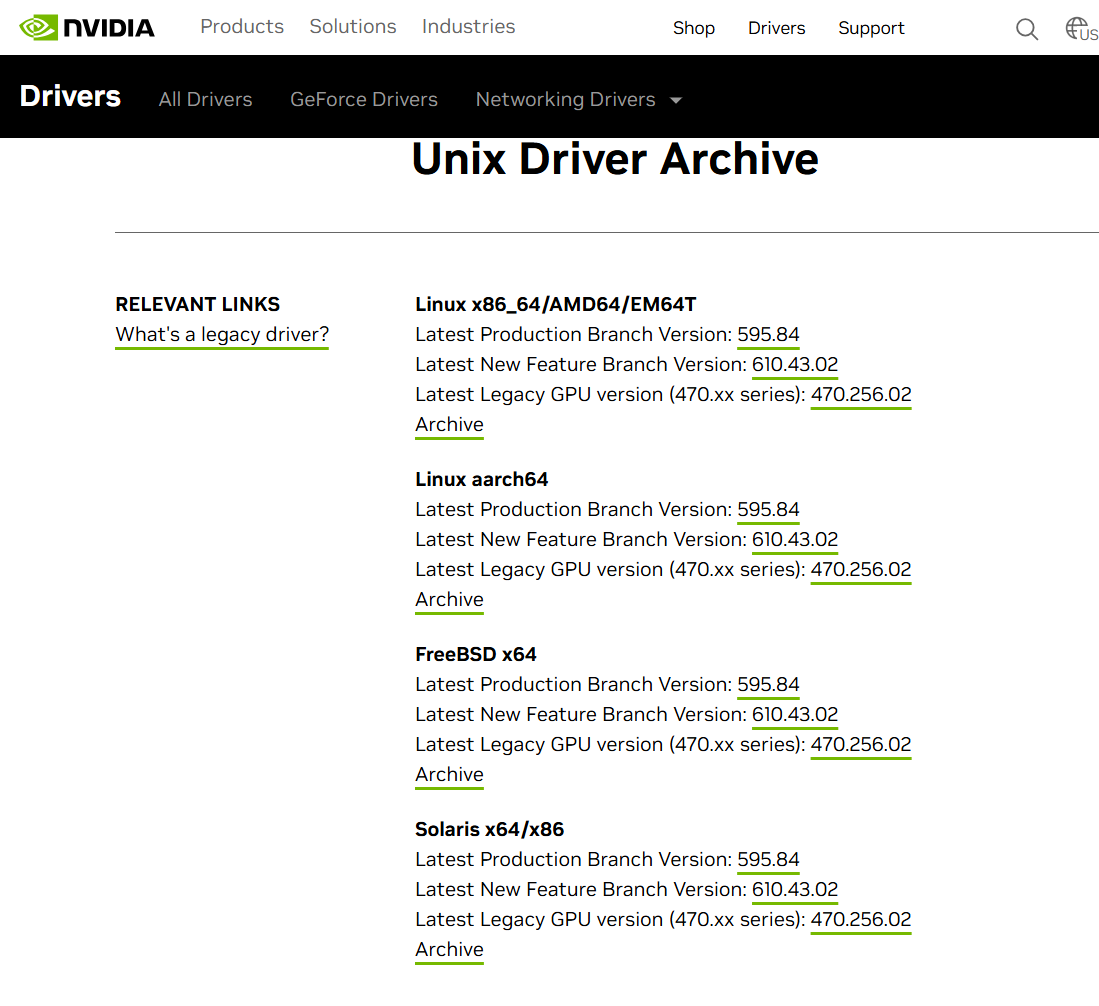This screenshot has height=1006, width=1099.
Task: Open Linux x86_64 production version 595.84
Action: point(768,334)
